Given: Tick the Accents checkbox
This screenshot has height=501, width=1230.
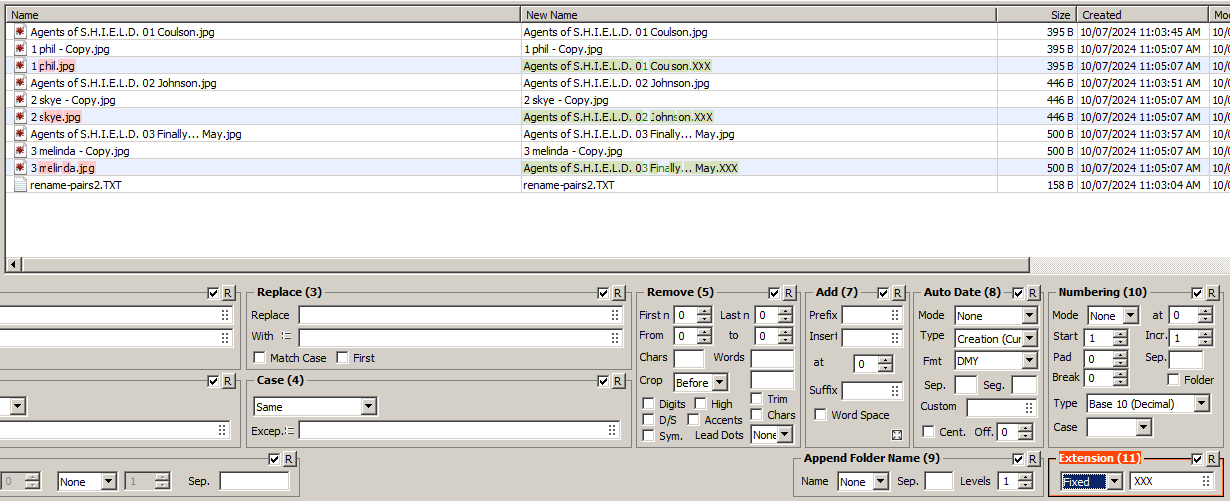Looking at the screenshot, I should (694, 420).
